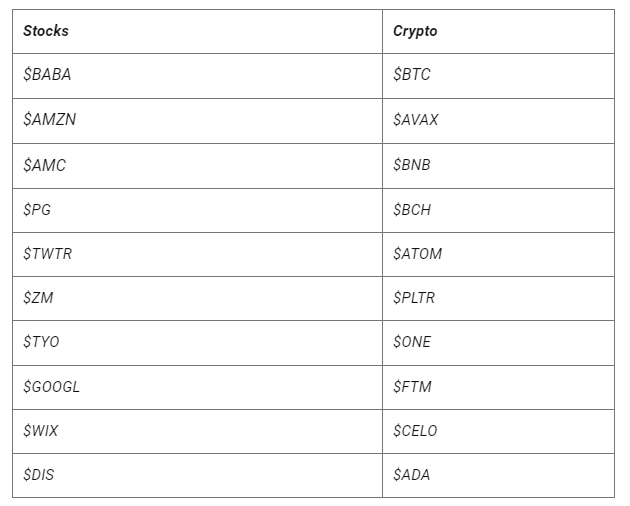Click the $TWTR ticker cell
The image size is (630, 506).
tap(197, 254)
